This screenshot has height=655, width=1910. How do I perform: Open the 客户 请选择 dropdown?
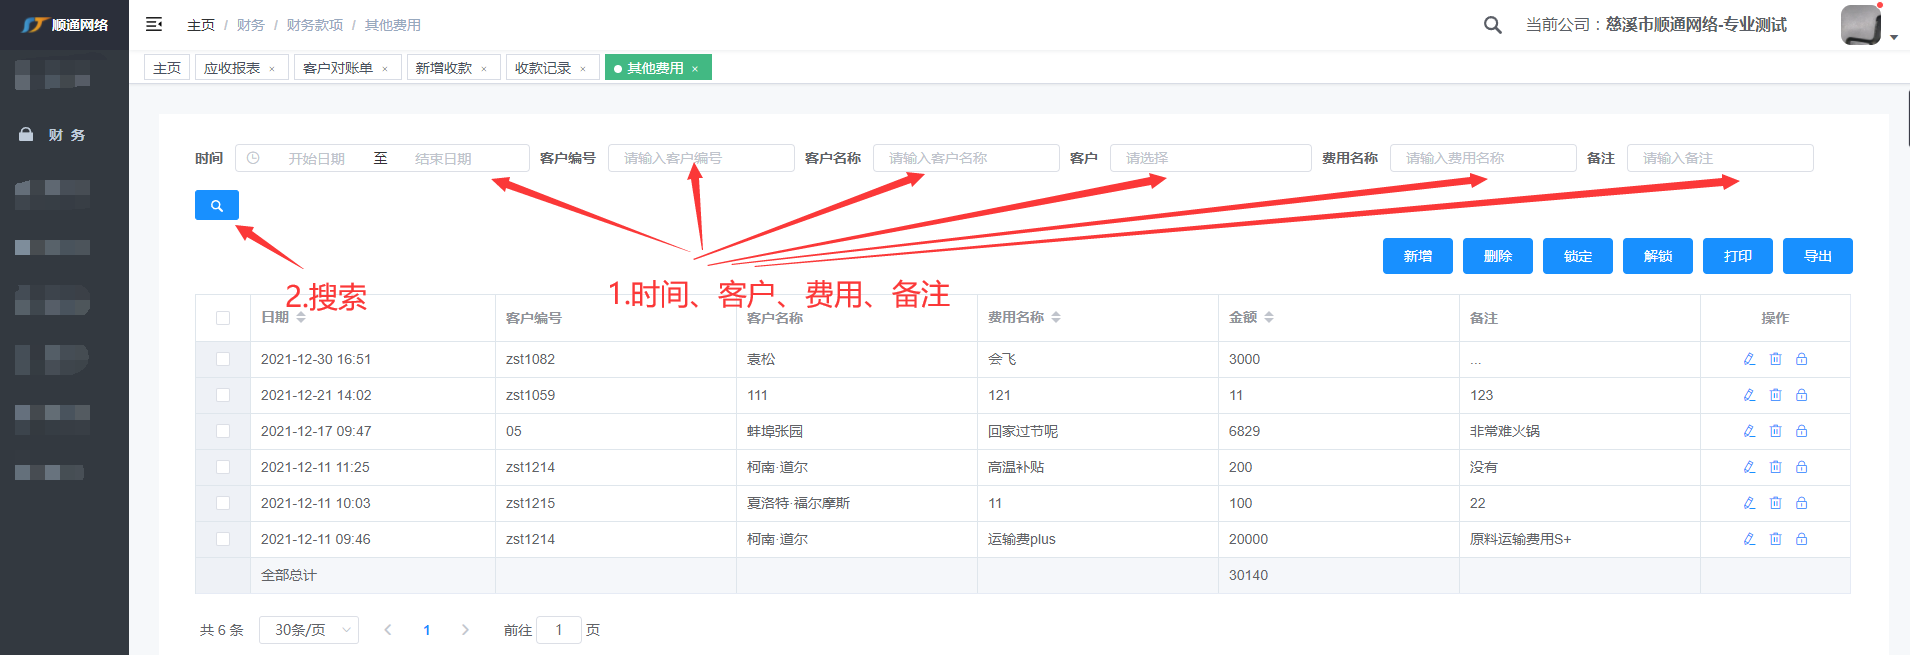pyautogui.click(x=1210, y=158)
